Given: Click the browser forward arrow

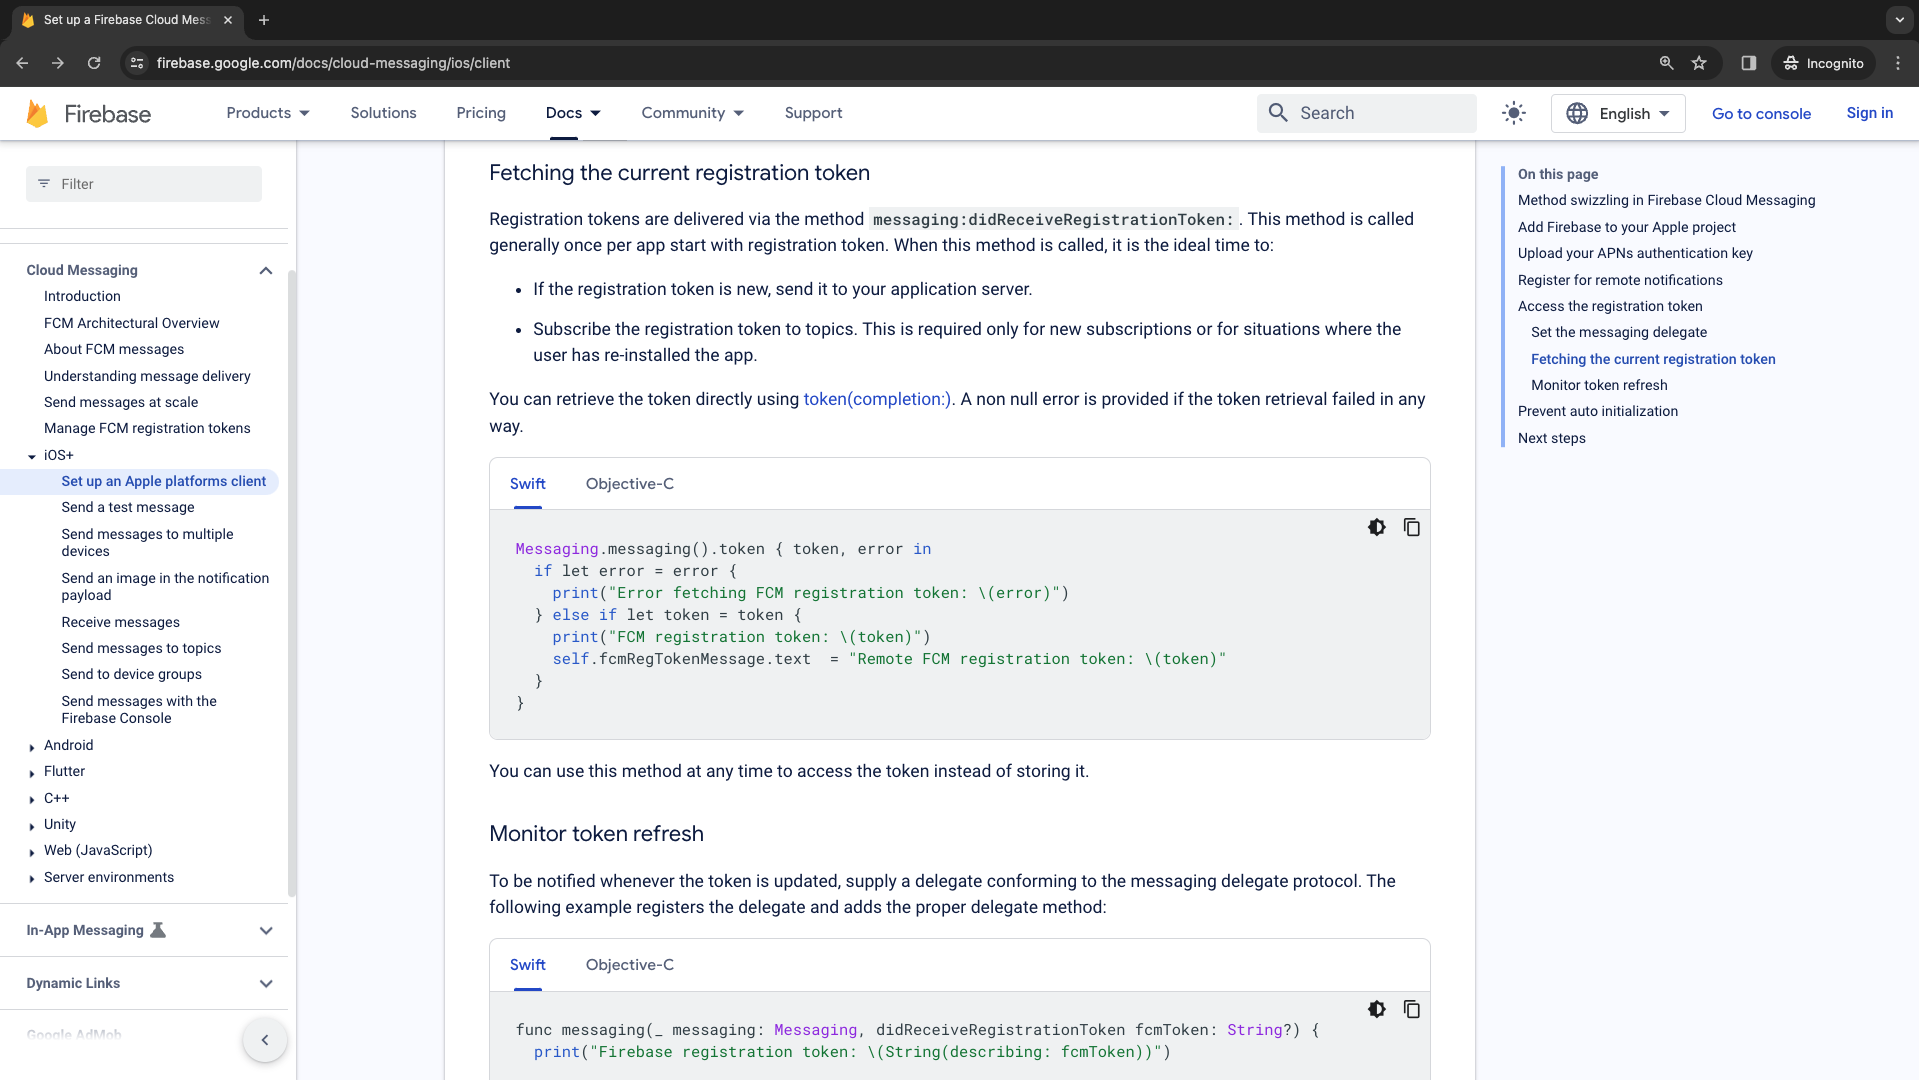Looking at the screenshot, I should [x=58, y=63].
